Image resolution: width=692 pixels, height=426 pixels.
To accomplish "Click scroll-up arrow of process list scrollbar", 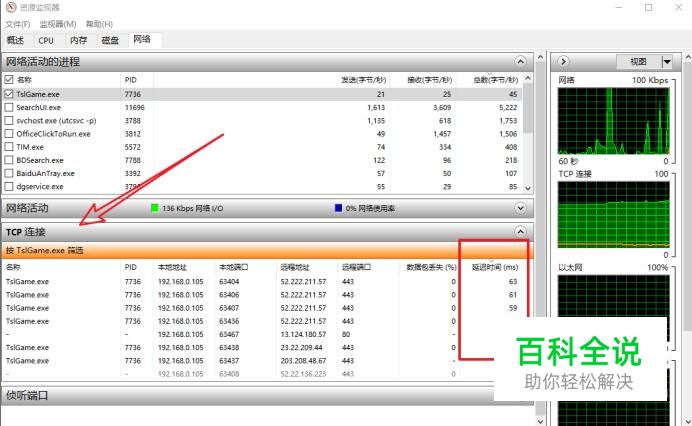I will pyautogui.click(x=528, y=78).
